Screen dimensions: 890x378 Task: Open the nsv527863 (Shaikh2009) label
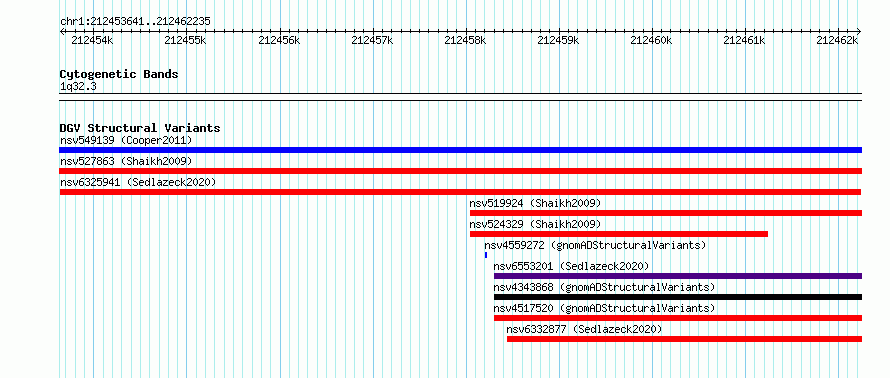(x=126, y=161)
